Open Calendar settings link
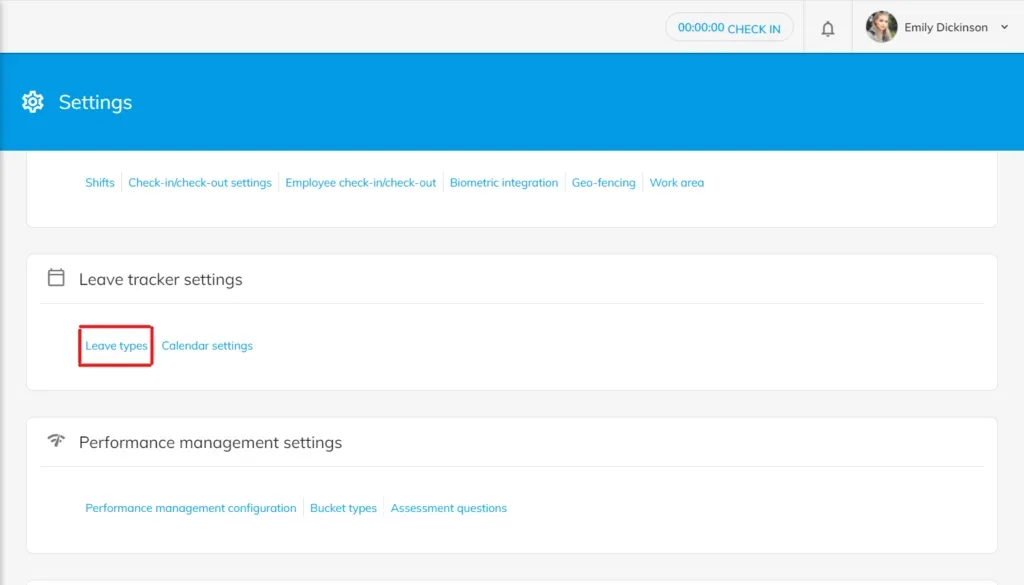Screen dimensions: 1024x585 (207, 345)
